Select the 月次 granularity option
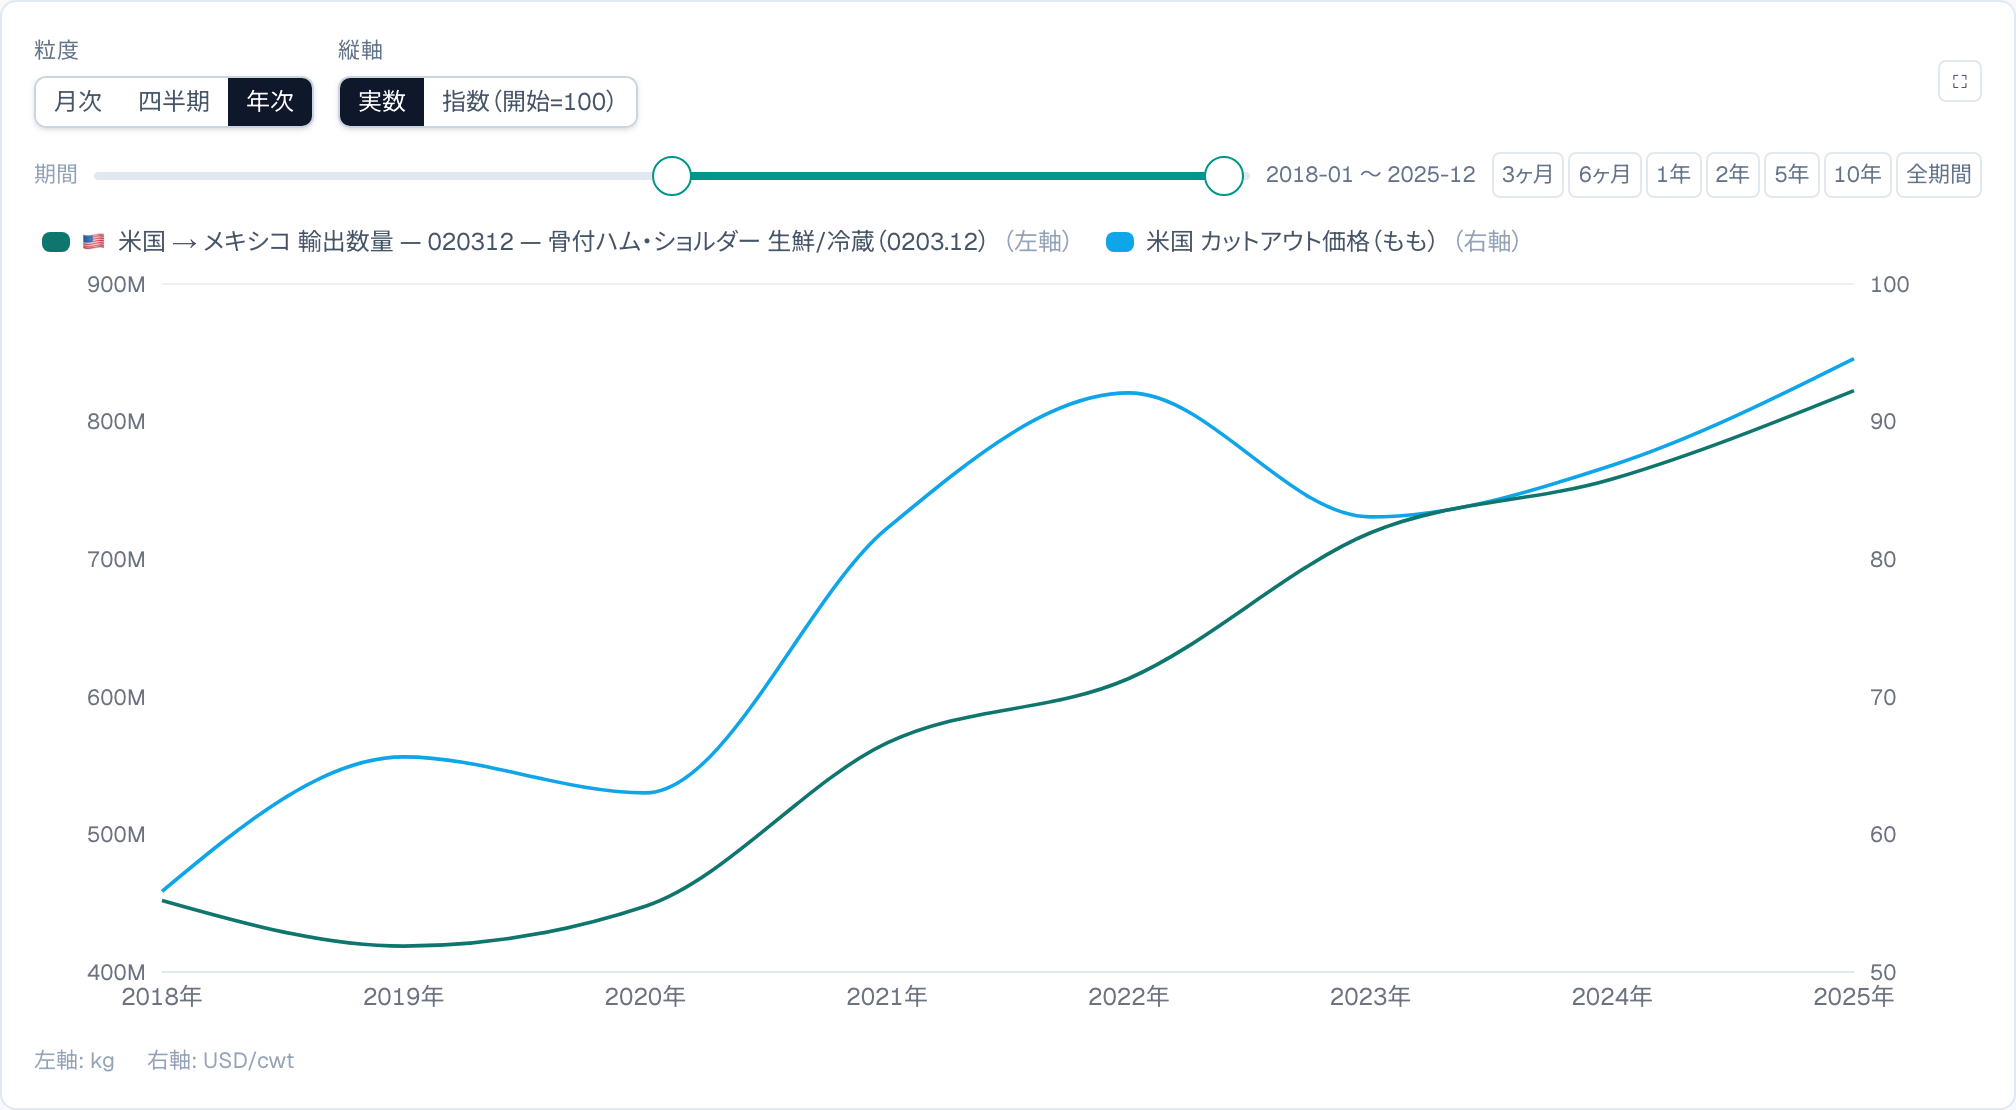 [78, 102]
